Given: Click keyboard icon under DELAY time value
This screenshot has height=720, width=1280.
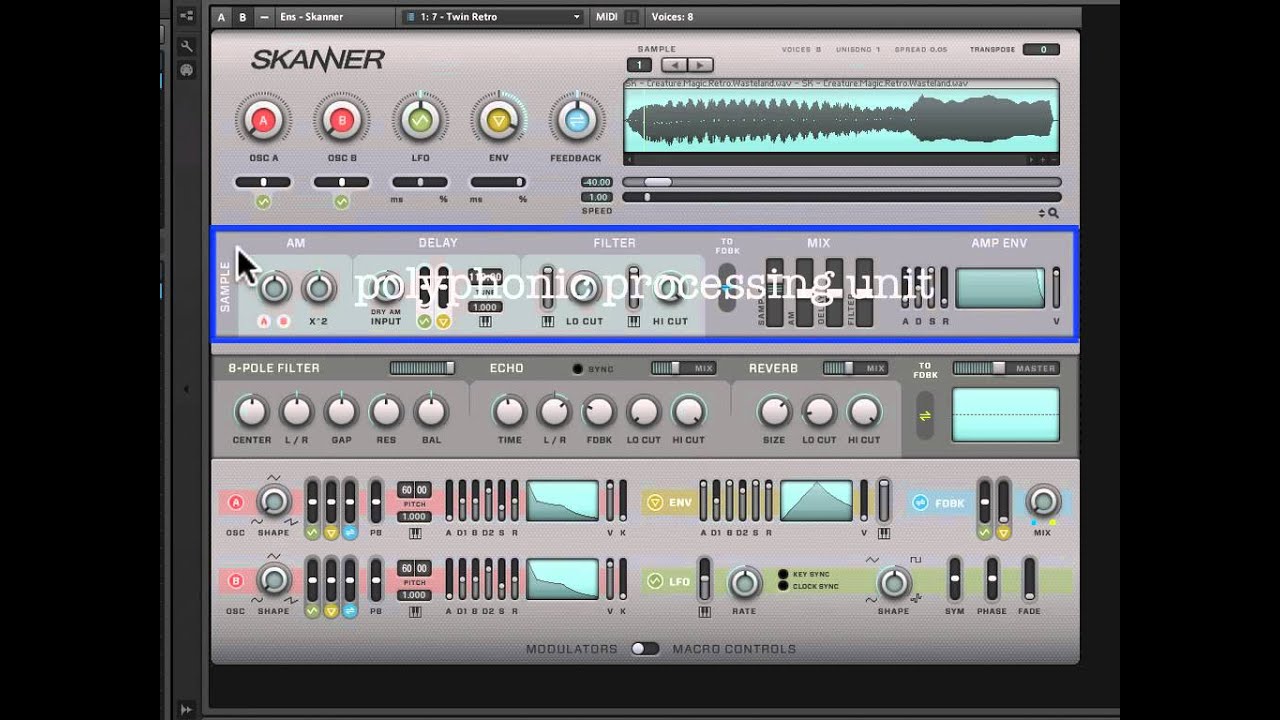Looking at the screenshot, I should click(485, 322).
